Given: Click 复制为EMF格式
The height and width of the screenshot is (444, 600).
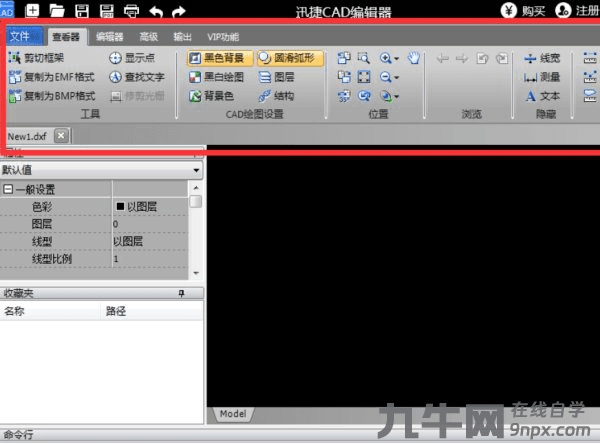Looking at the screenshot, I should click(52, 77).
